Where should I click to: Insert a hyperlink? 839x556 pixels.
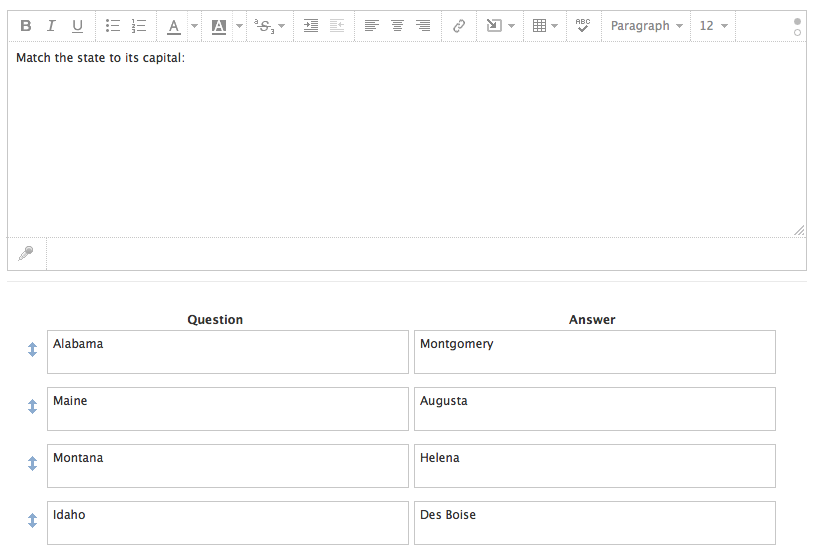pyautogui.click(x=459, y=26)
